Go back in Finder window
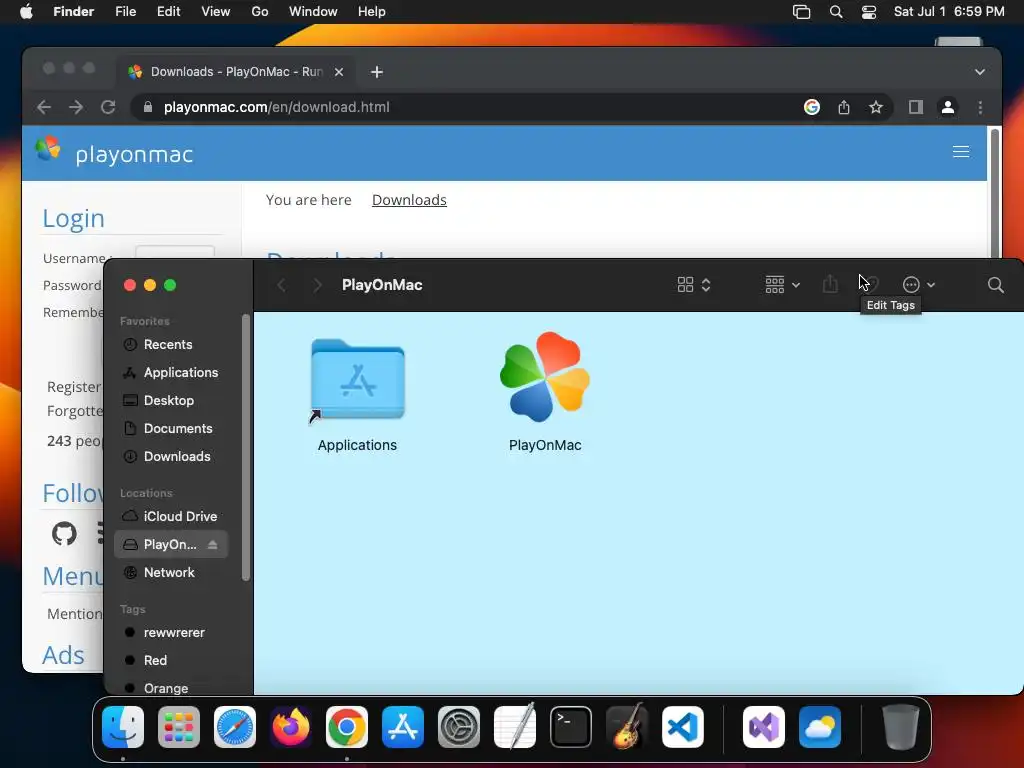 click(x=281, y=285)
